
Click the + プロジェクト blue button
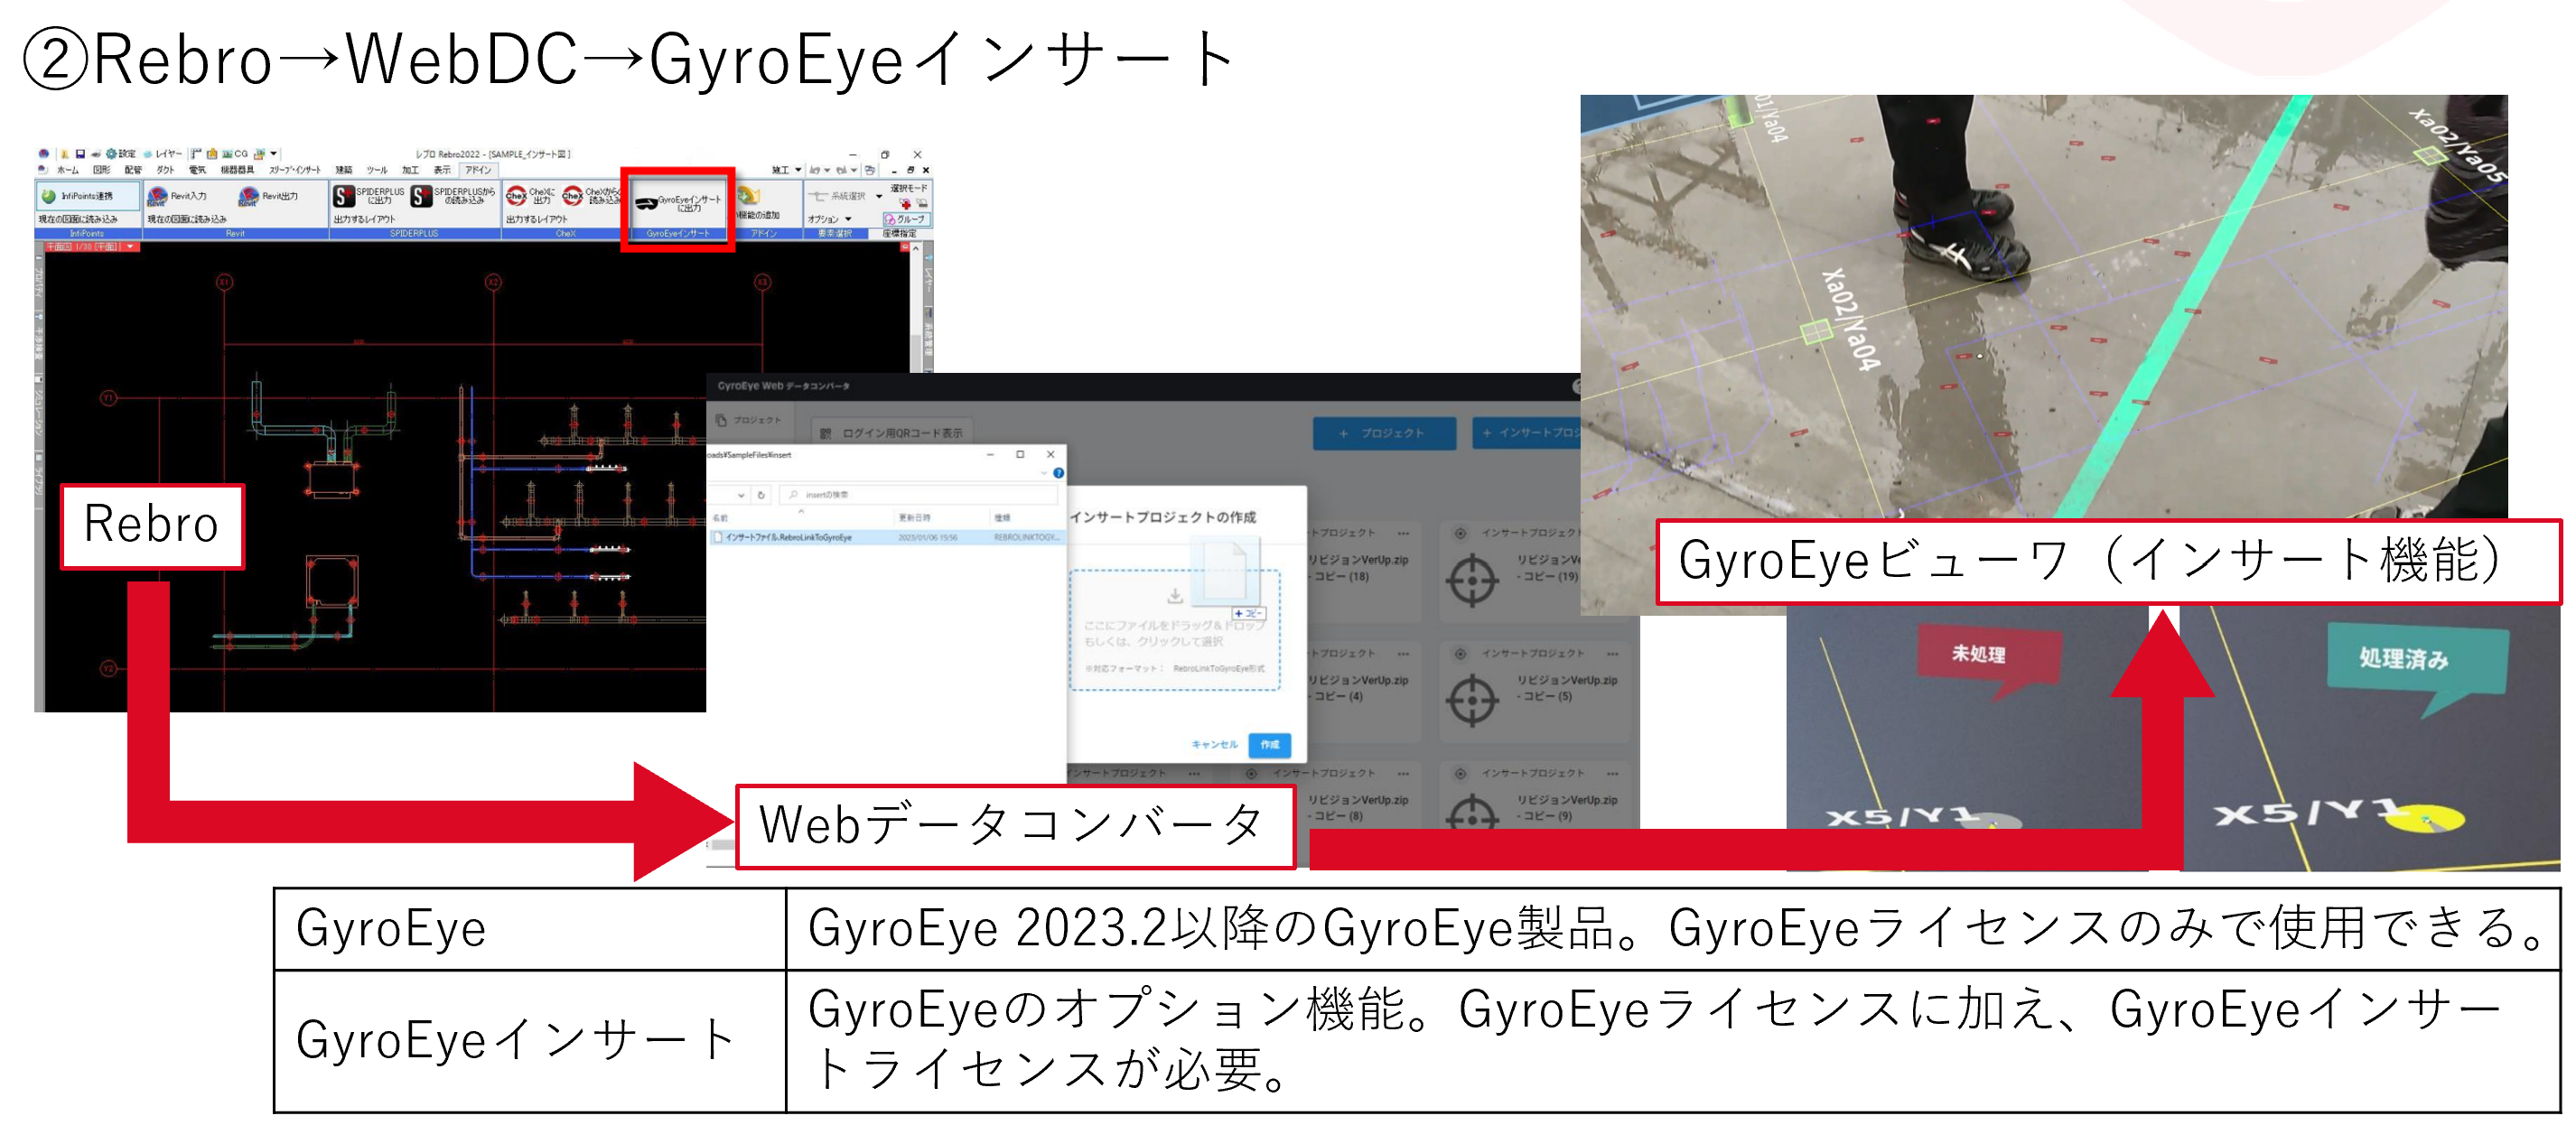coord(1383,433)
